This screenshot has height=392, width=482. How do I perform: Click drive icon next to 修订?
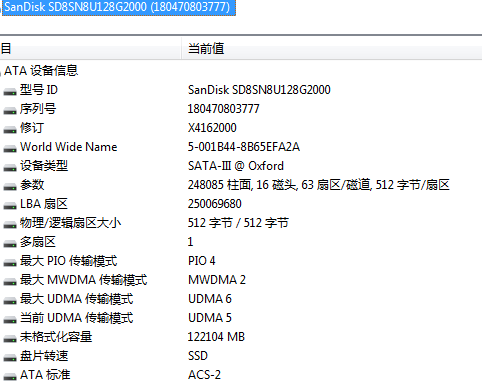point(10,129)
